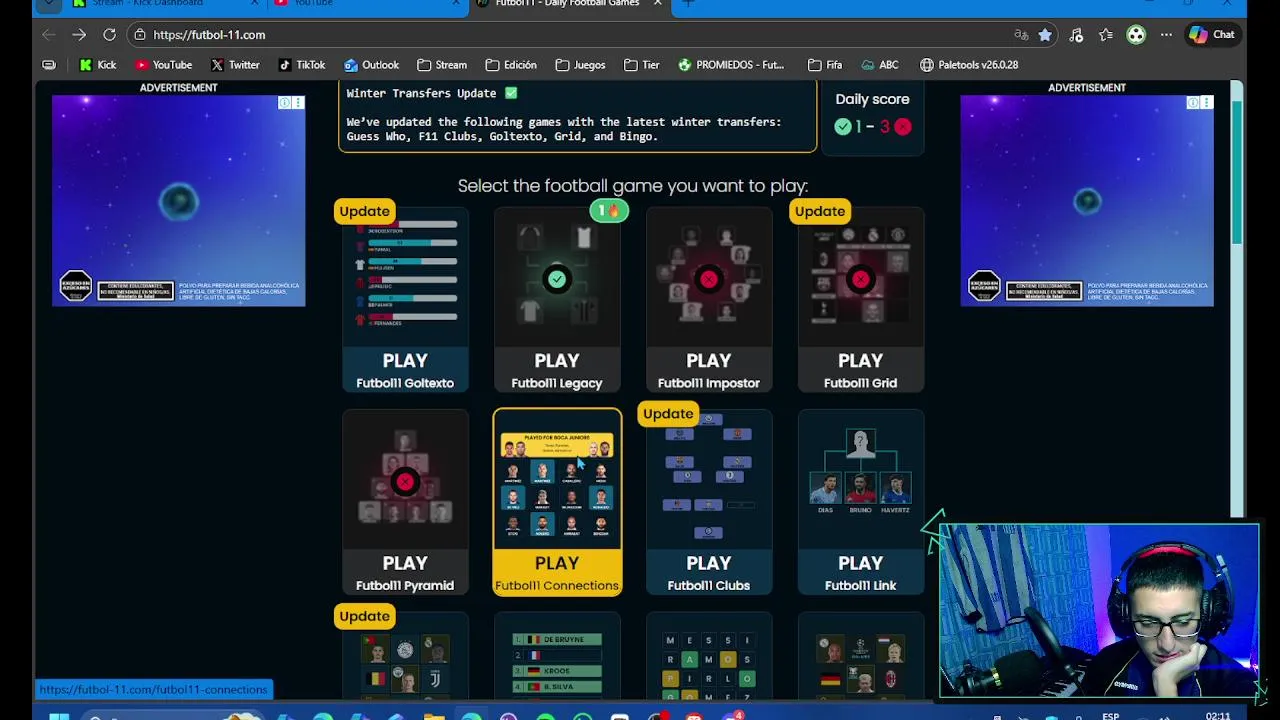This screenshot has height=720, width=1280.
Task: Go back with the browser back arrow
Action: click(48, 35)
